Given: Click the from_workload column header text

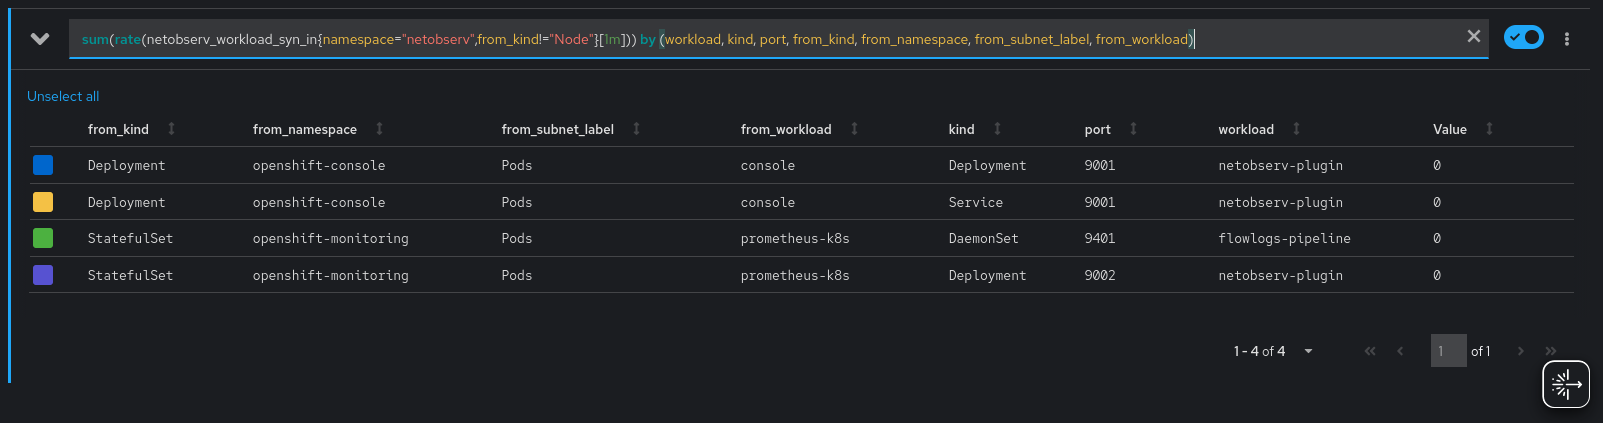Looking at the screenshot, I should pyautogui.click(x=786, y=129).
